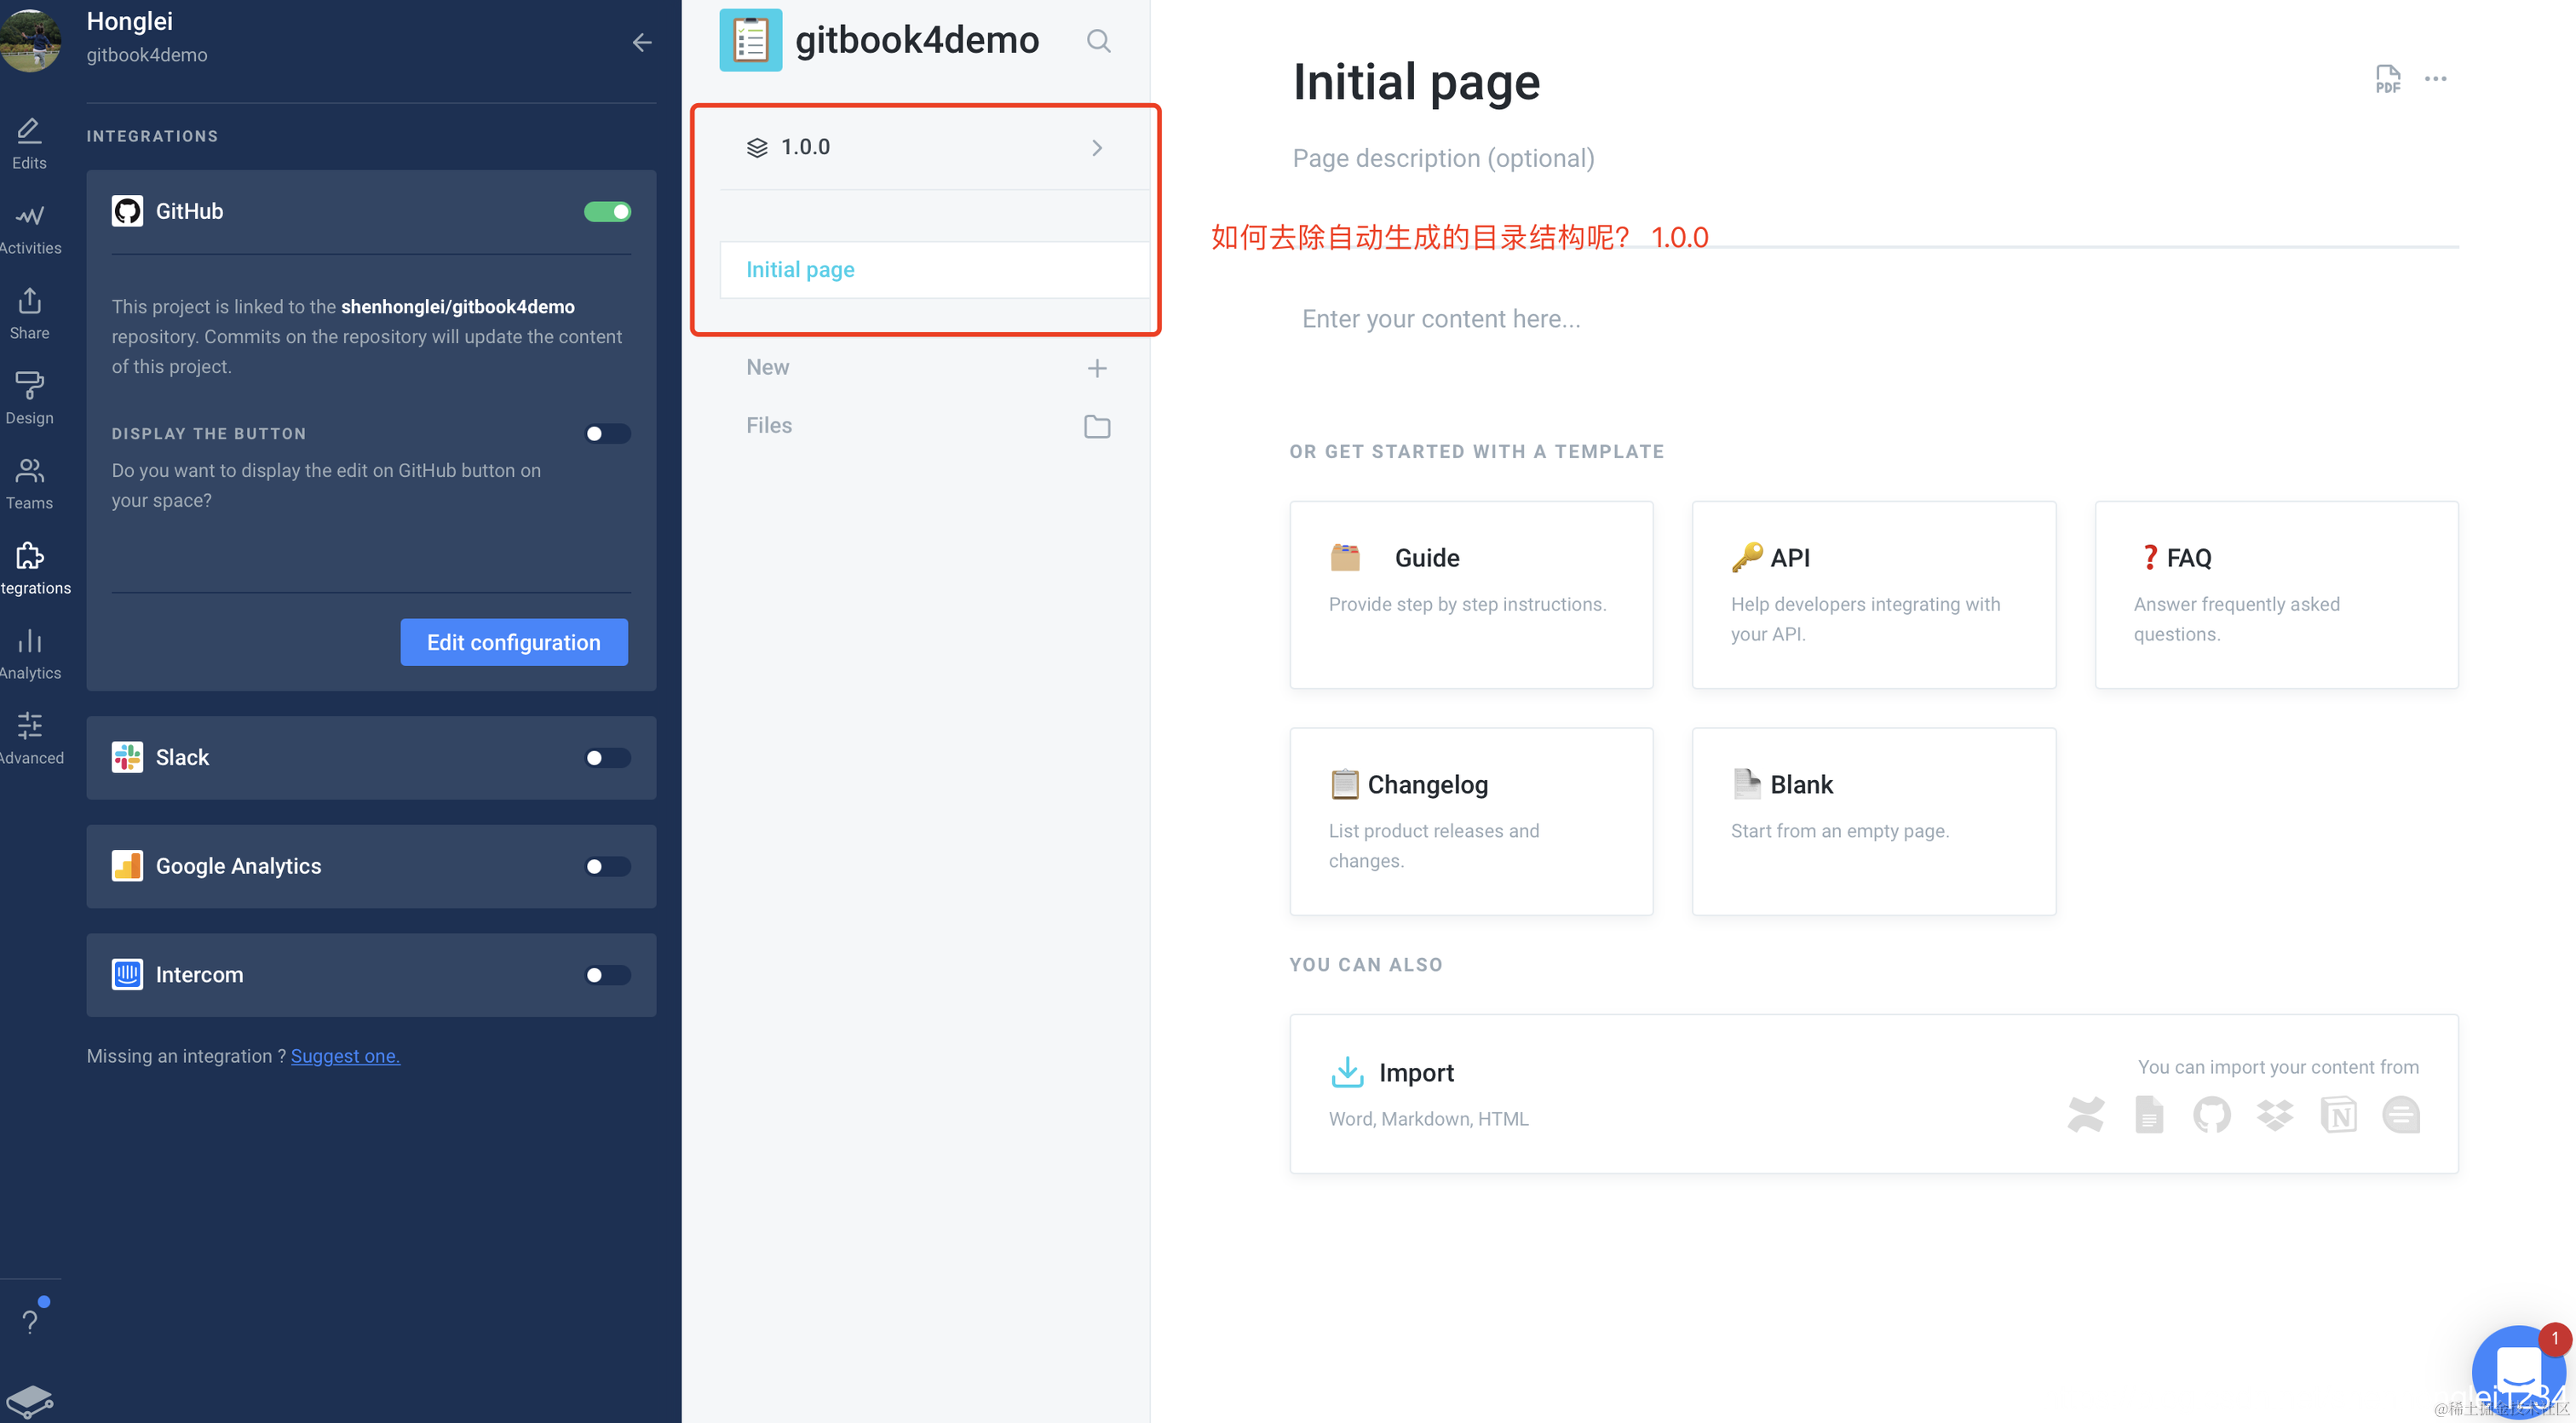Select Initial page in the sidebar
This screenshot has height=1423, width=2576.
pyautogui.click(x=800, y=270)
